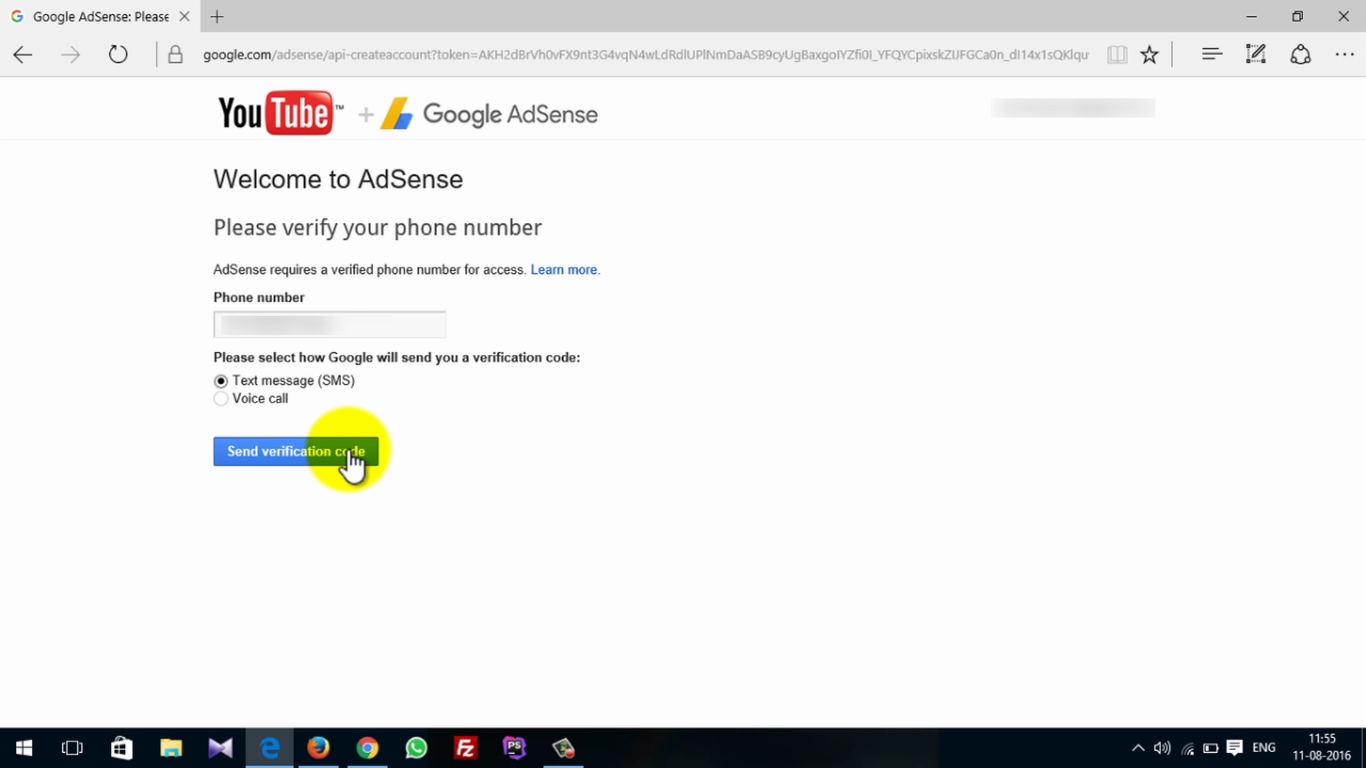Open the last pinned taskbar app
This screenshot has width=1366, height=768.
click(x=563, y=748)
